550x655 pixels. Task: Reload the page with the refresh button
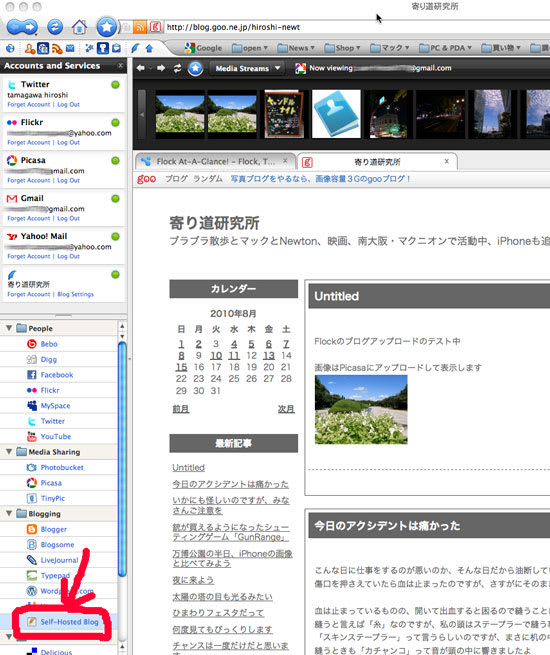(55, 27)
